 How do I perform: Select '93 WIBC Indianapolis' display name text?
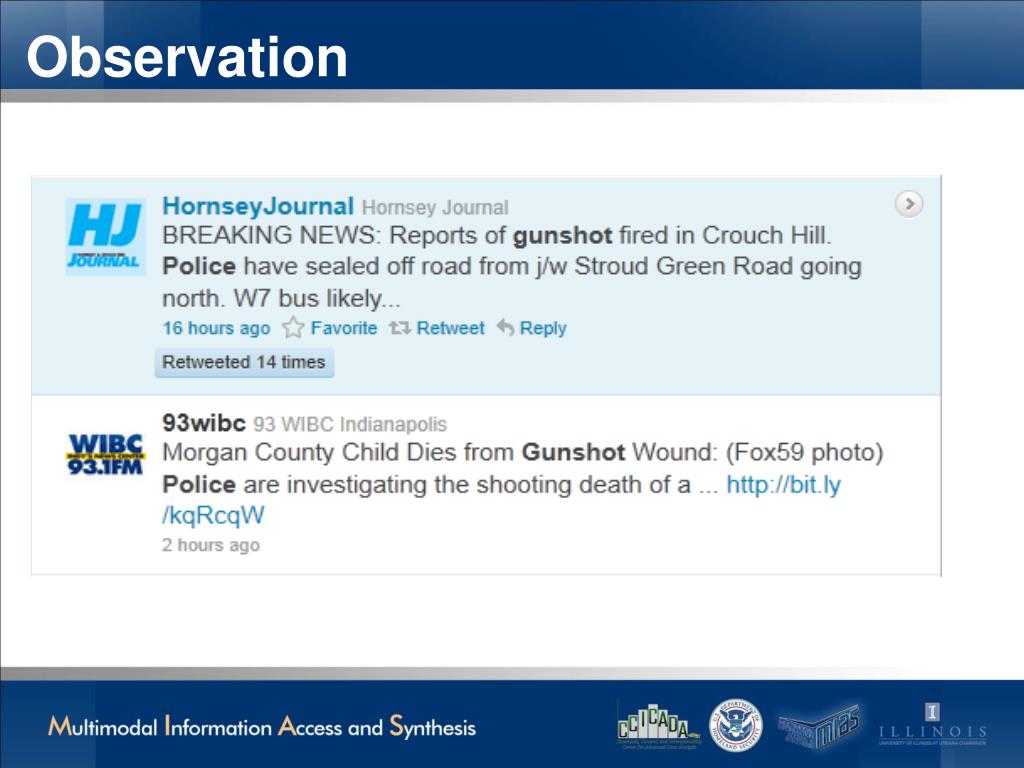pos(350,424)
